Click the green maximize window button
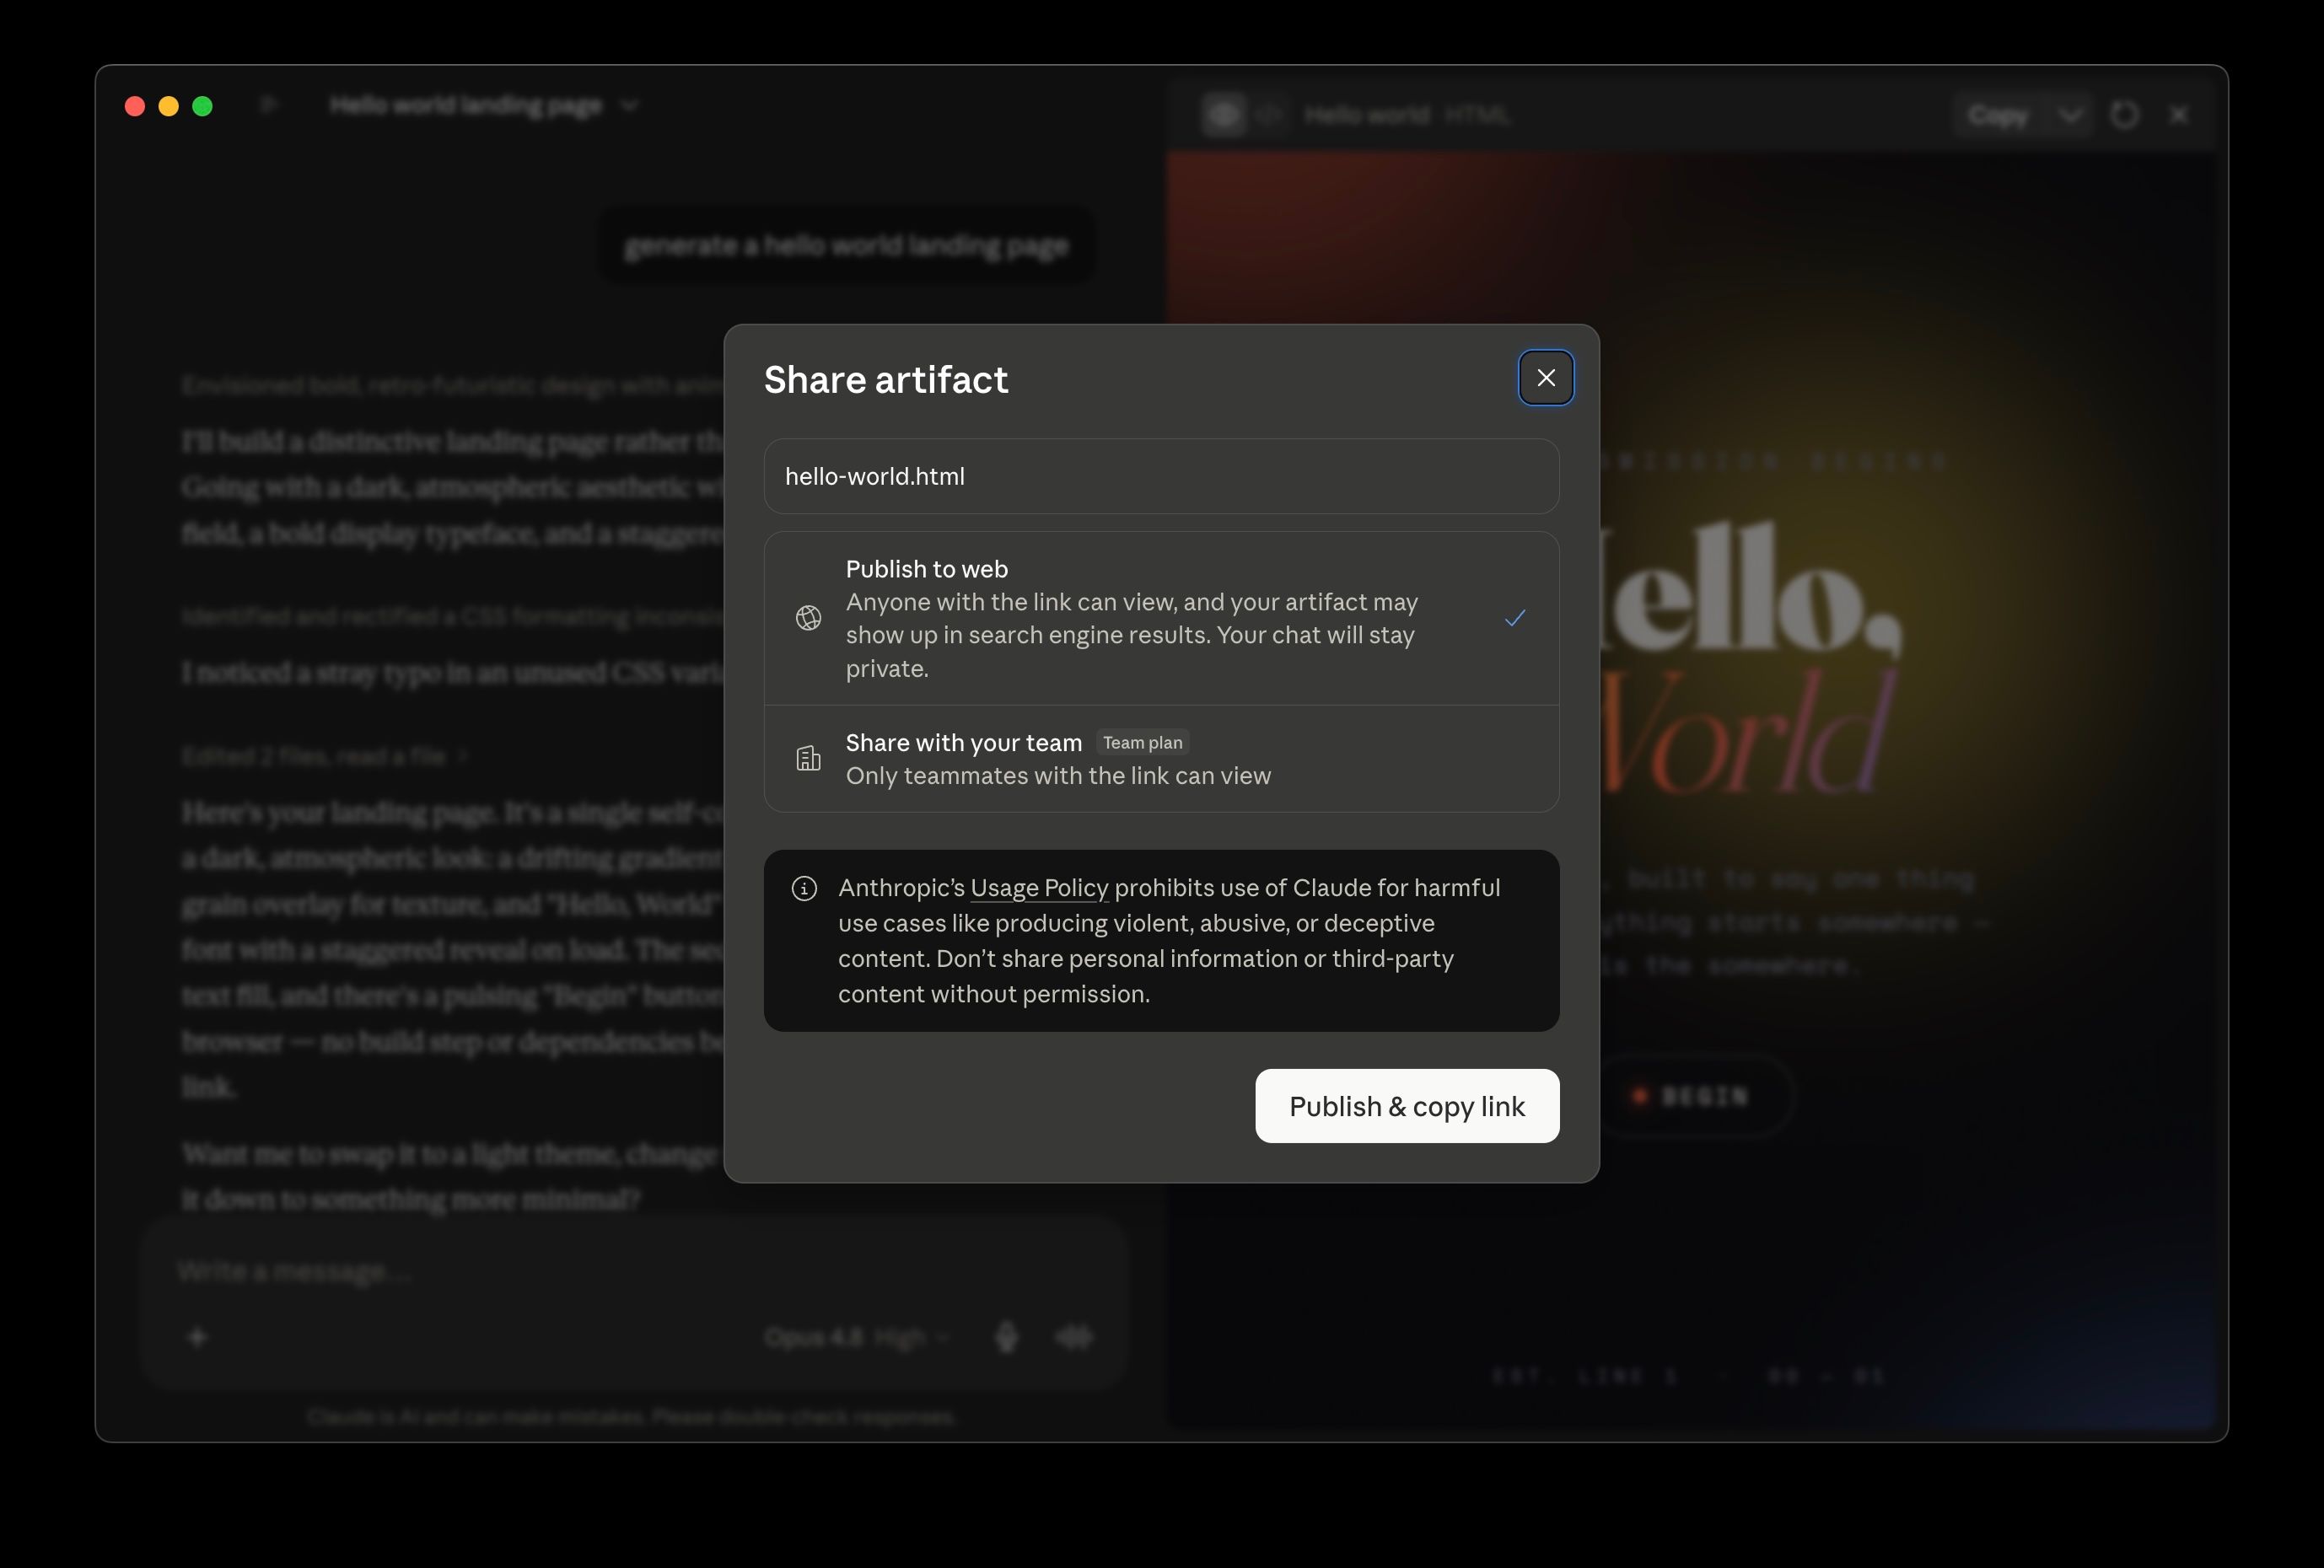Viewport: 2324px width, 1568px height. click(x=202, y=106)
